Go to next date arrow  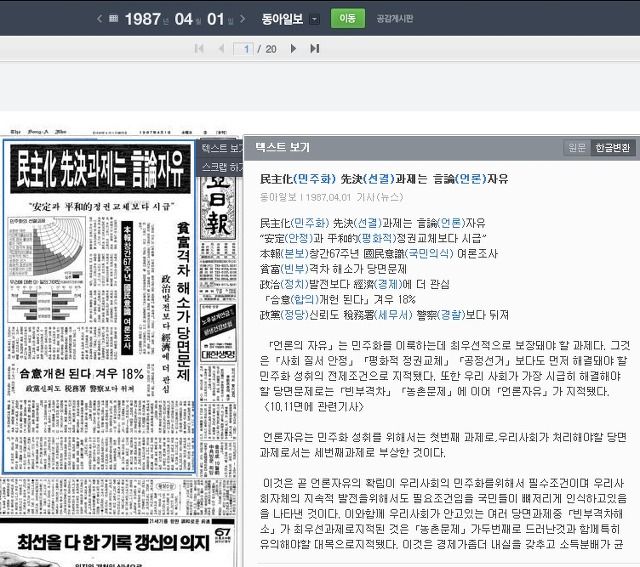click(x=243, y=19)
